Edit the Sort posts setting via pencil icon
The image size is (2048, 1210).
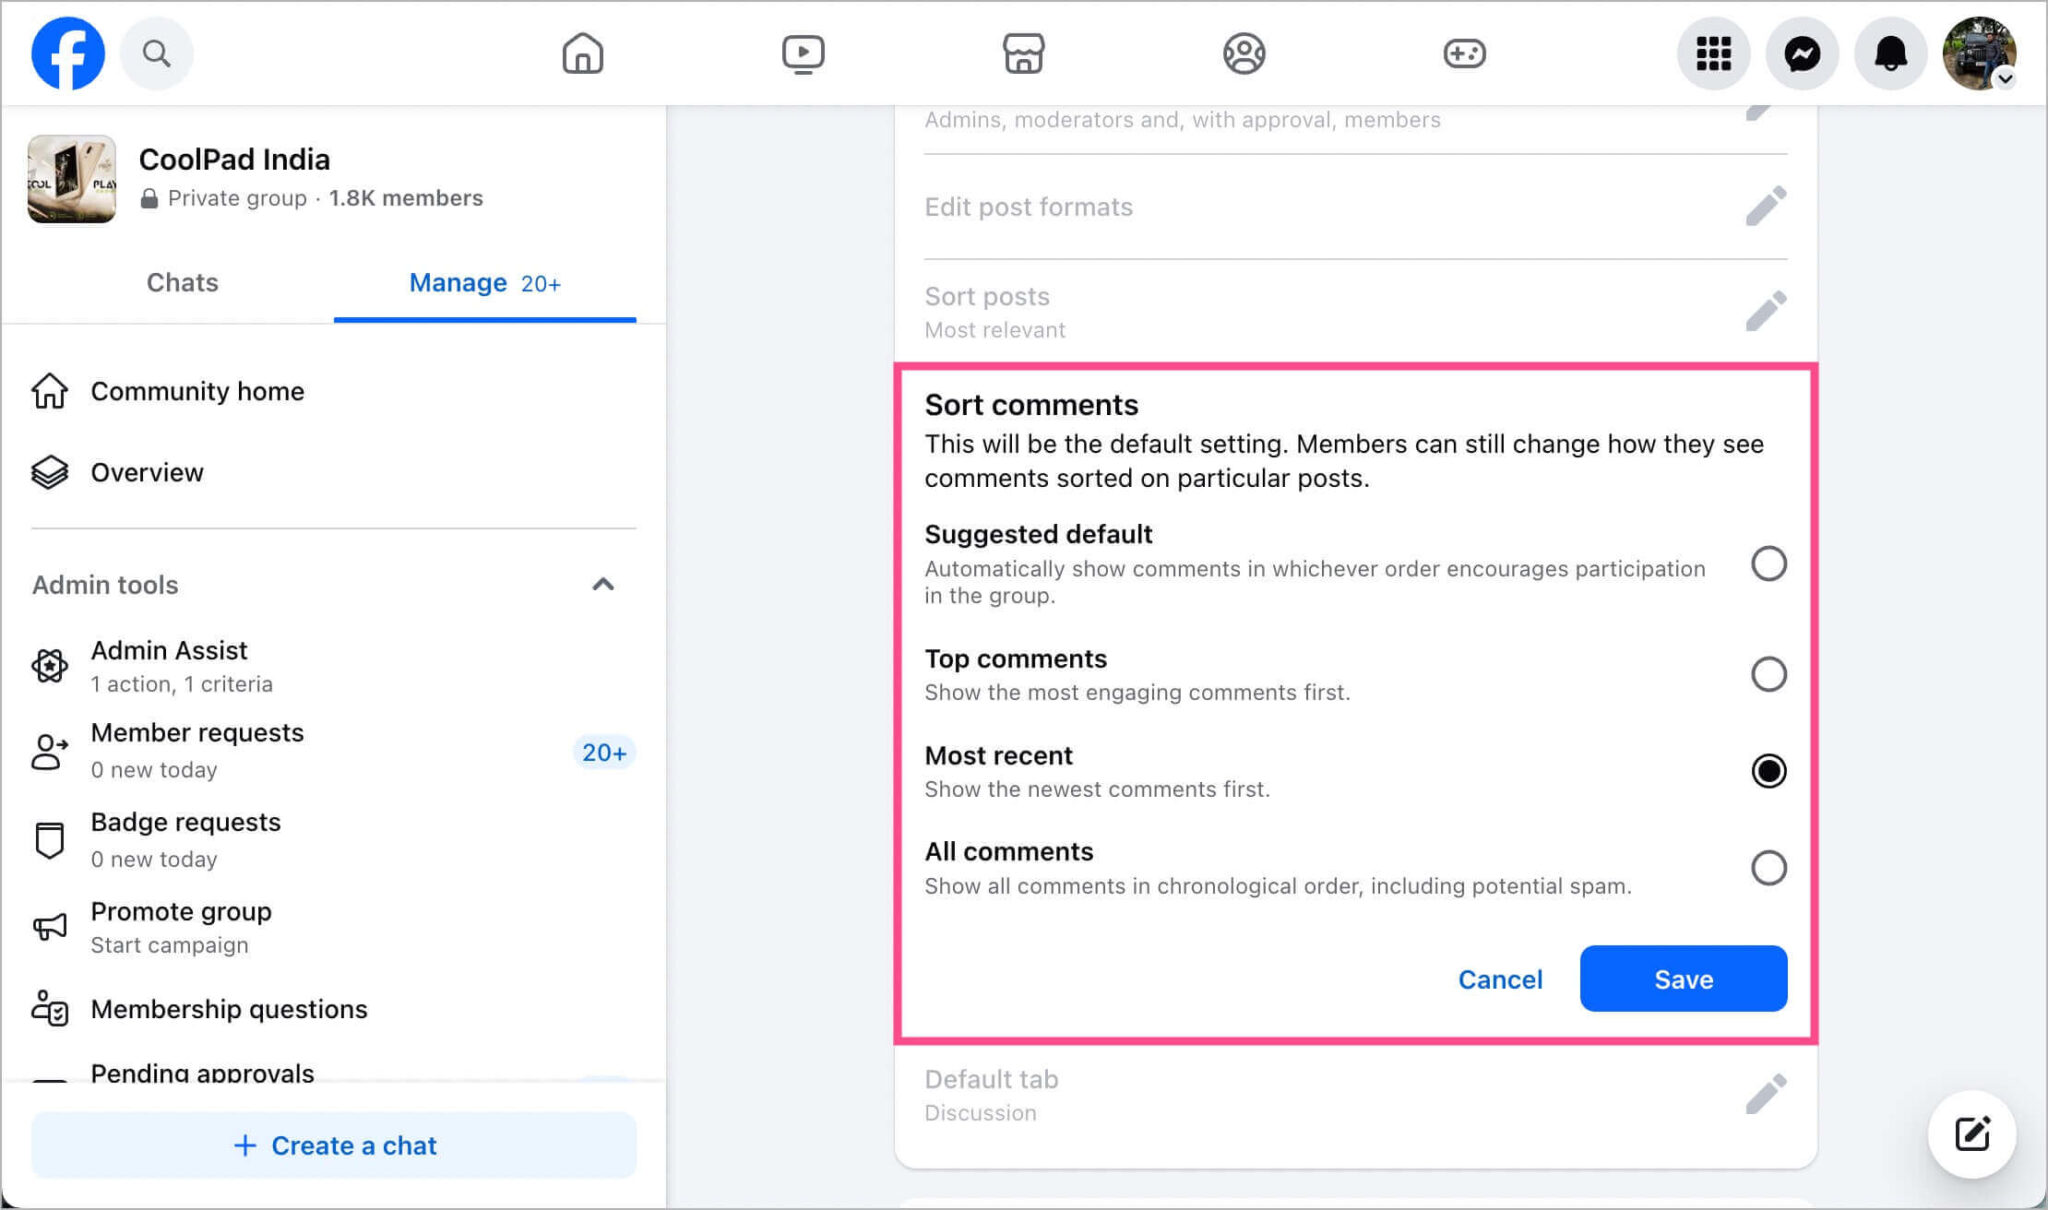pyautogui.click(x=1766, y=310)
